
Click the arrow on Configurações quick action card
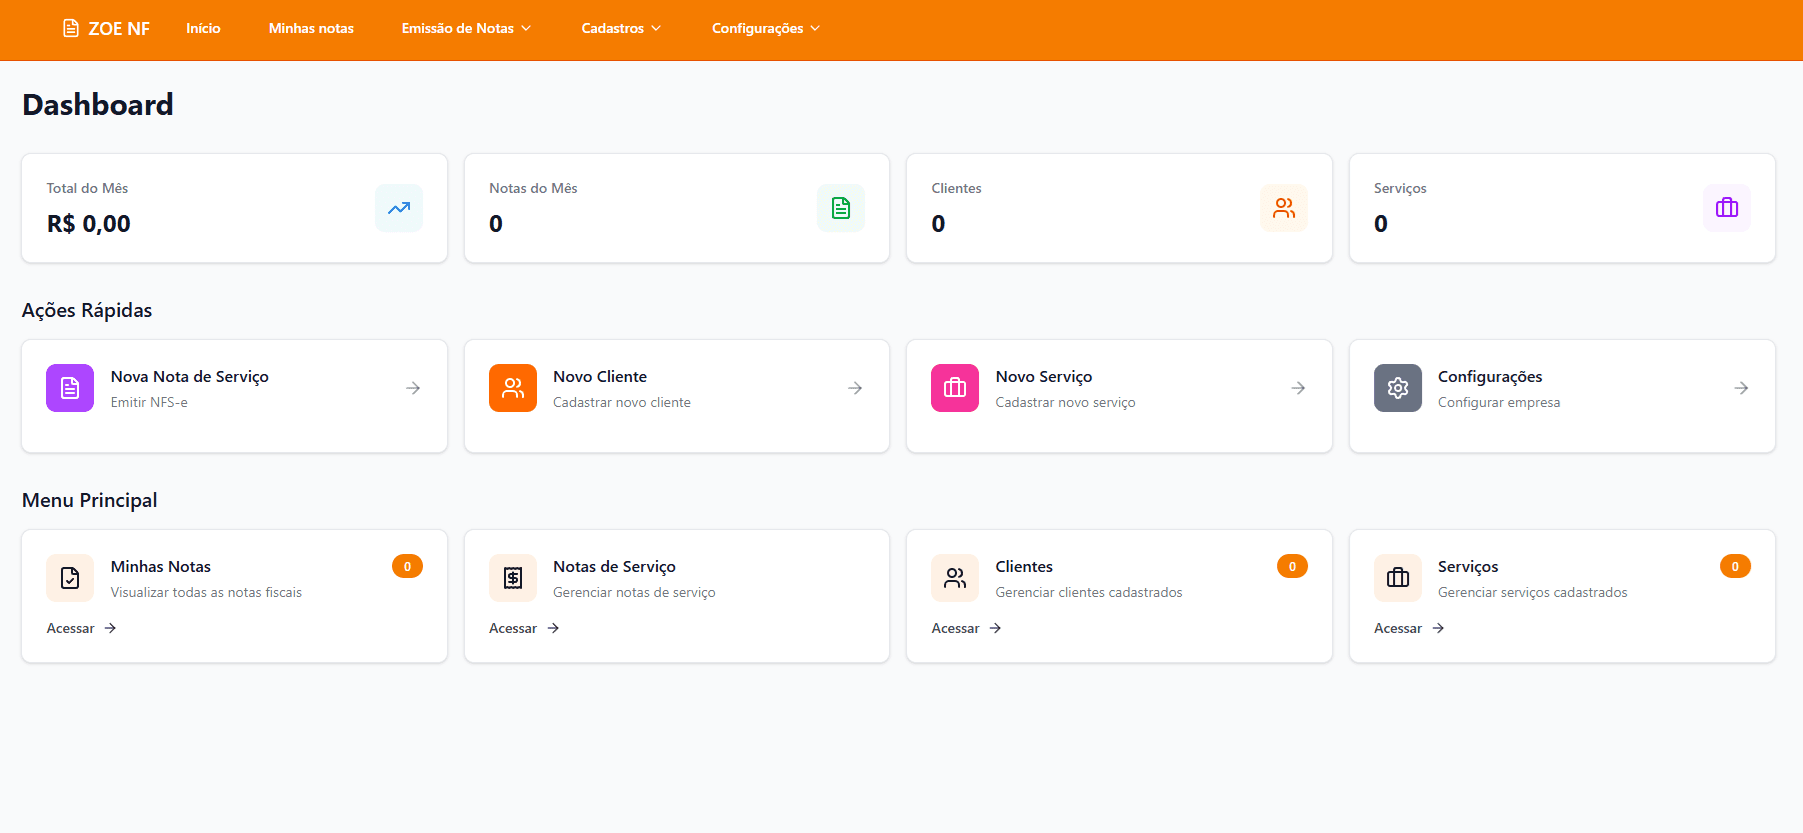1741,388
